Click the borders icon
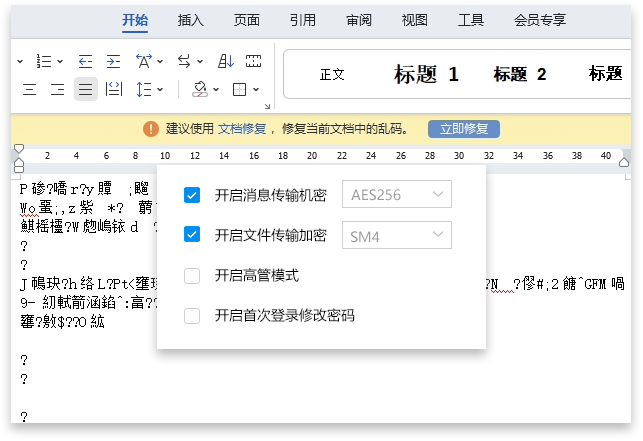The width and height of the screenshot is (643, 441). coord(239,89)
